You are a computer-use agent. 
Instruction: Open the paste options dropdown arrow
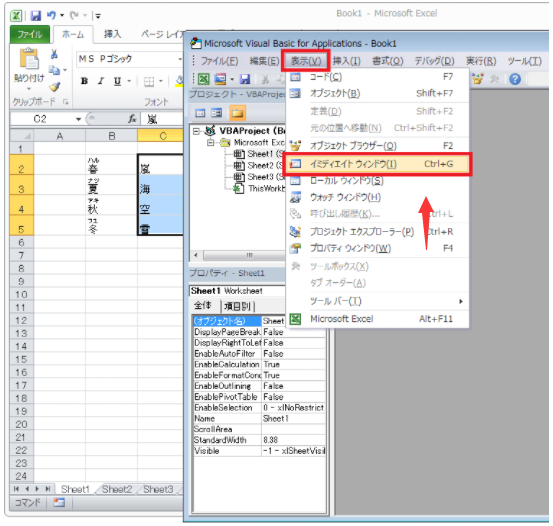coord(29,89)
